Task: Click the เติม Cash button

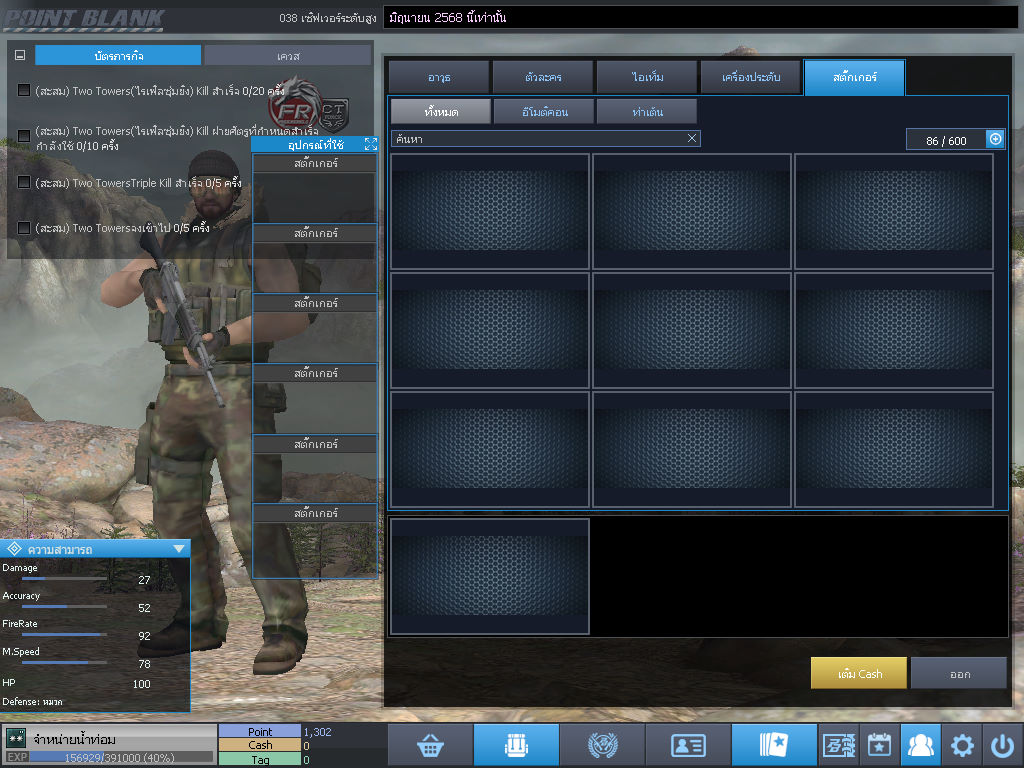Action: (x=859, y=673)
